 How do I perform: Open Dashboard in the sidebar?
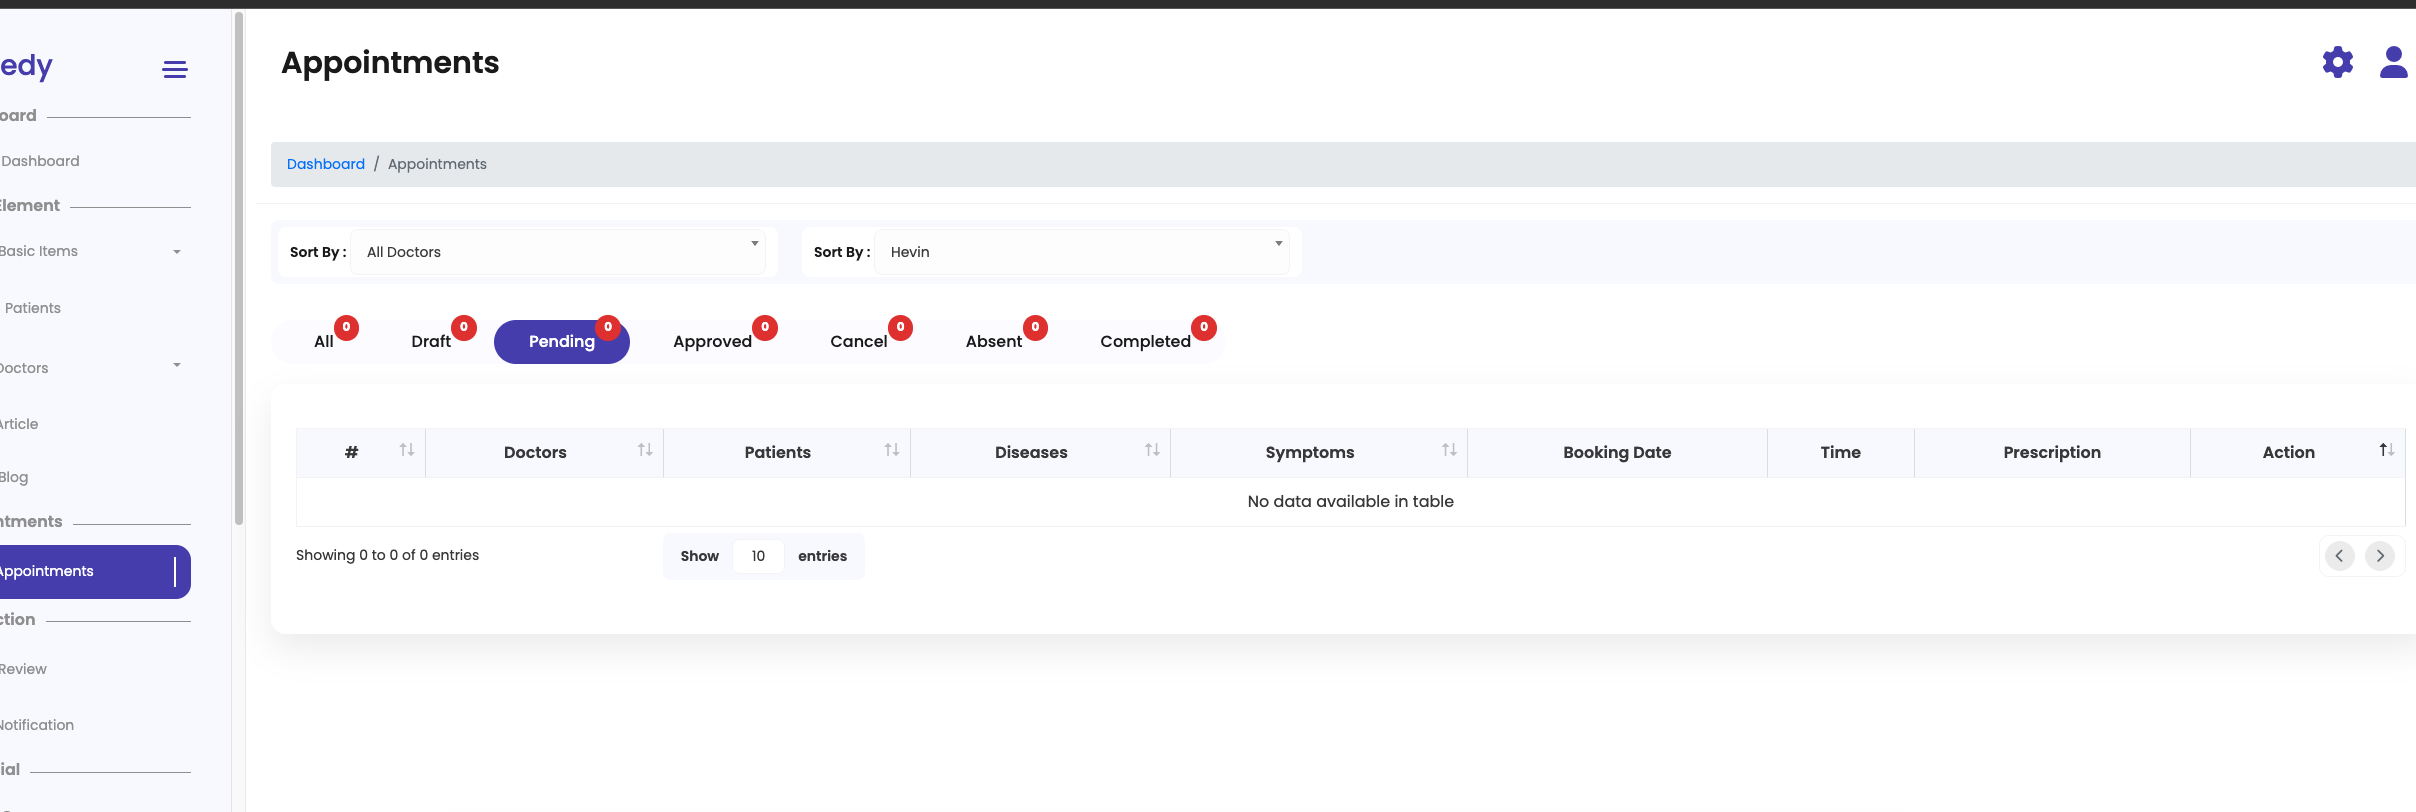(x=41, y=161)
